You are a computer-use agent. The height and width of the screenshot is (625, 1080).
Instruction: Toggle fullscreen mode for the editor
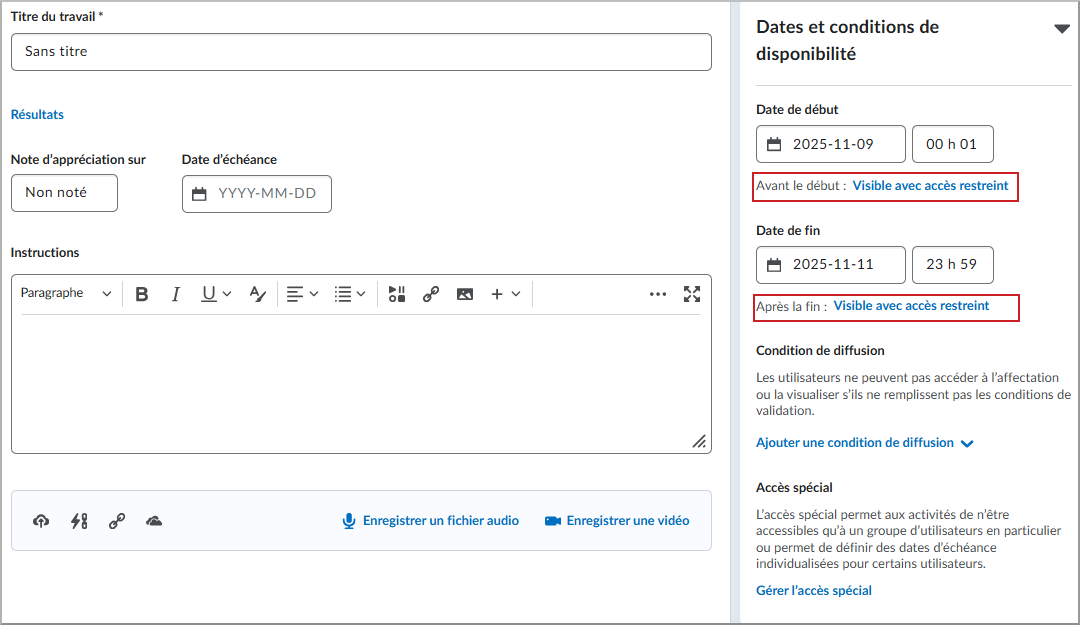(x=691, y=293)
